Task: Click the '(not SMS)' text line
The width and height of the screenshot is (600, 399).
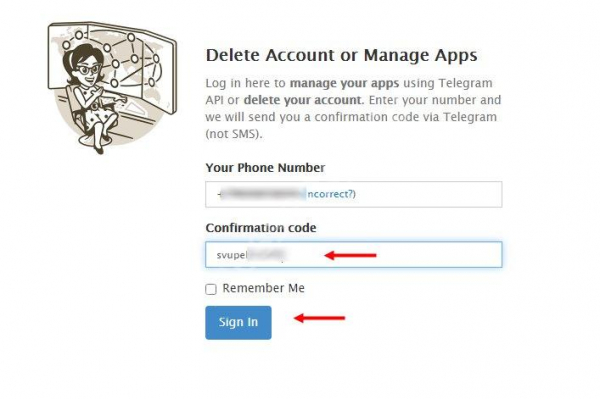Action: 234,134
